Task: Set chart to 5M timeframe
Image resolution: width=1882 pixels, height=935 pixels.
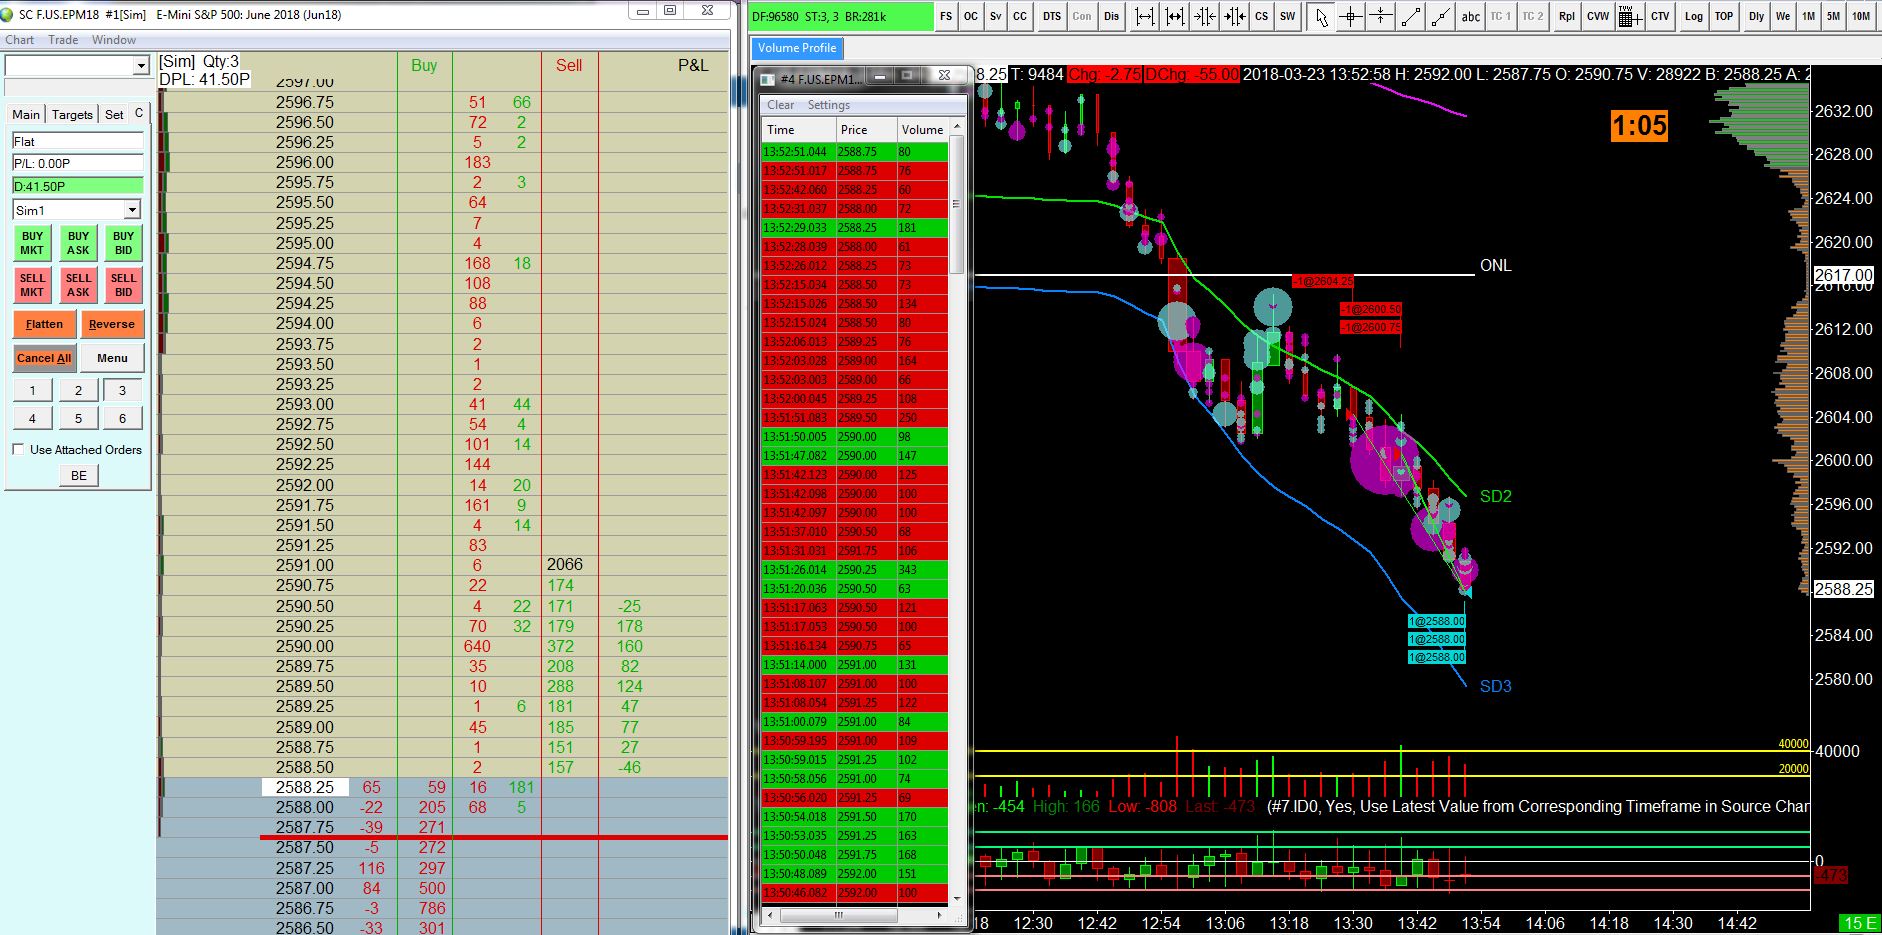Action: coord(1834,16)
